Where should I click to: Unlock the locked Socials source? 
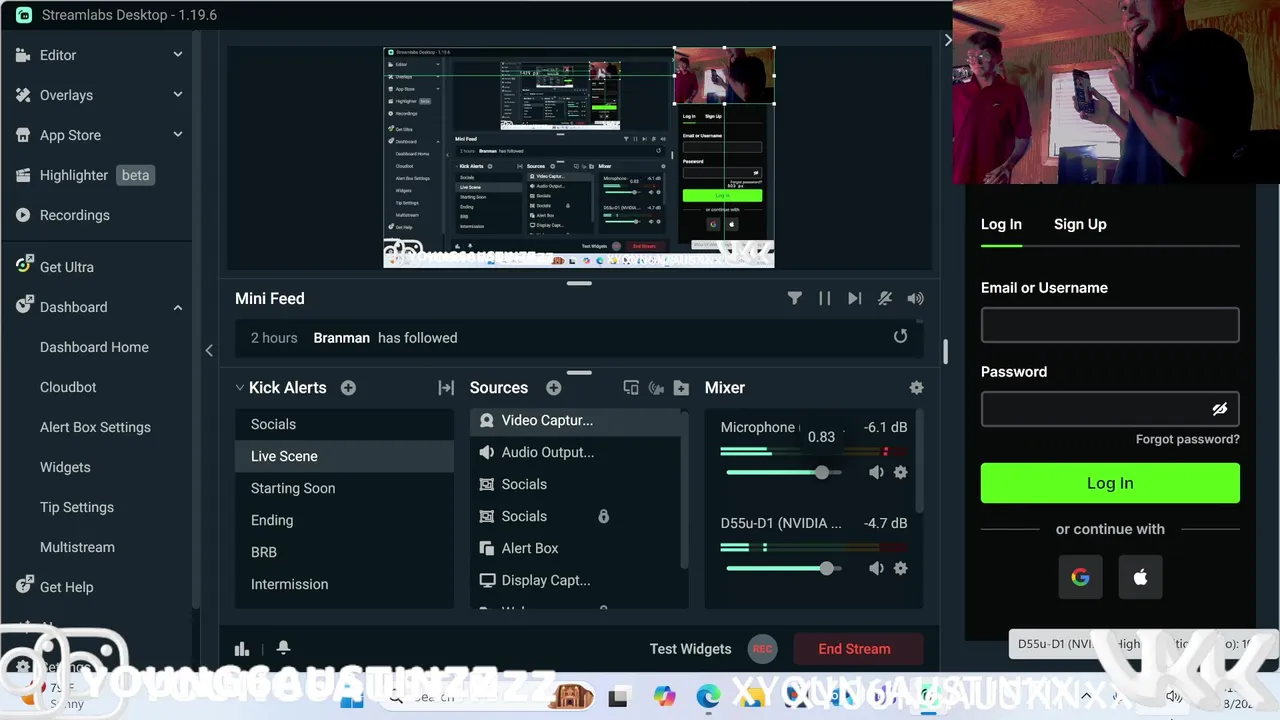tap(603, 516)
